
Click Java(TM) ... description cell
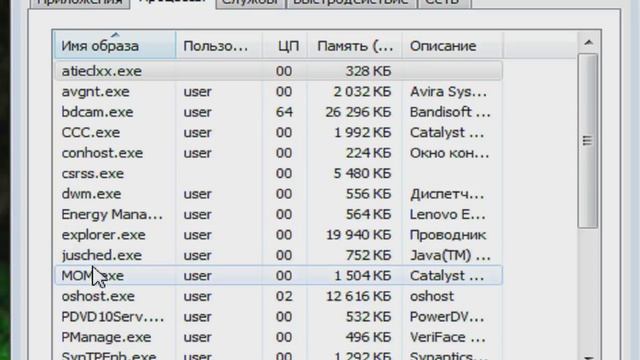(x=450, y=255)
